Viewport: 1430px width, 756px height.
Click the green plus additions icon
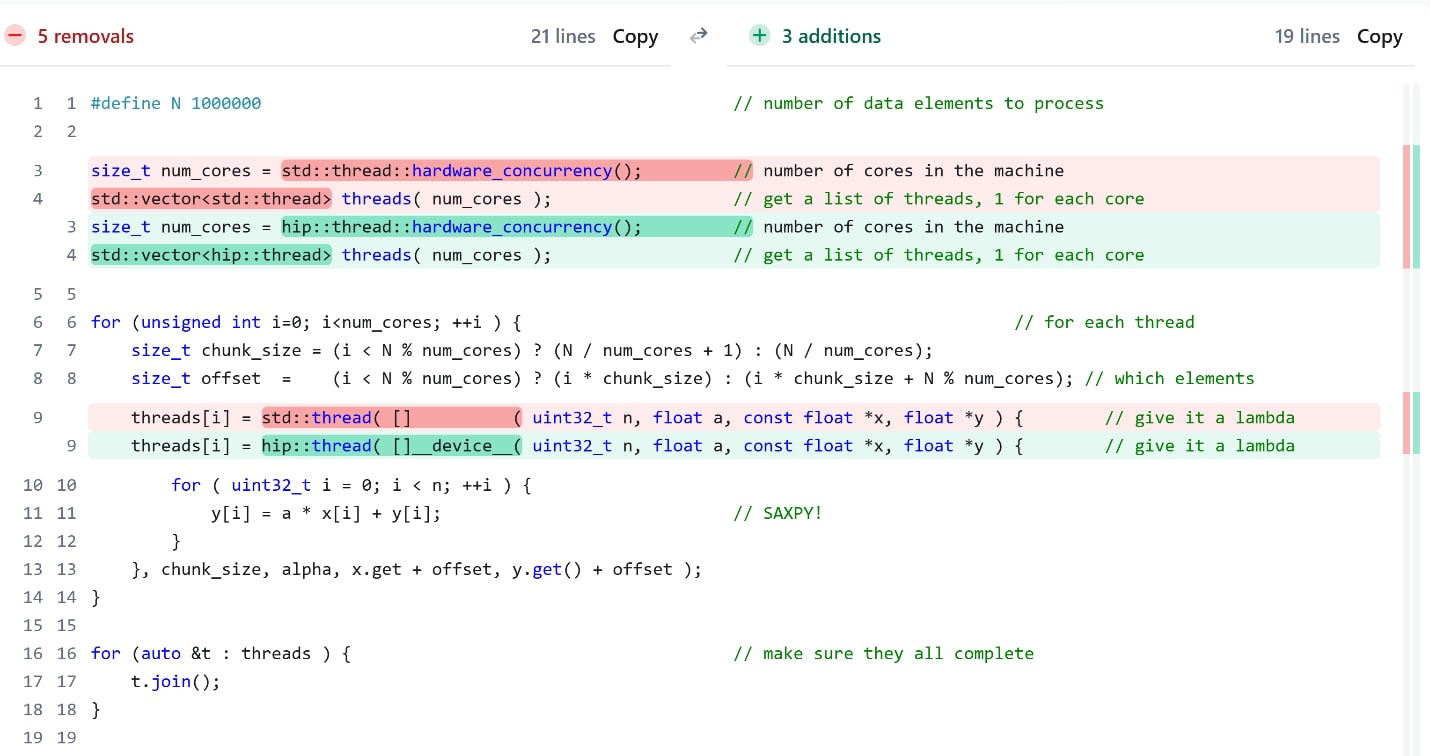click(x=760, y=35)
